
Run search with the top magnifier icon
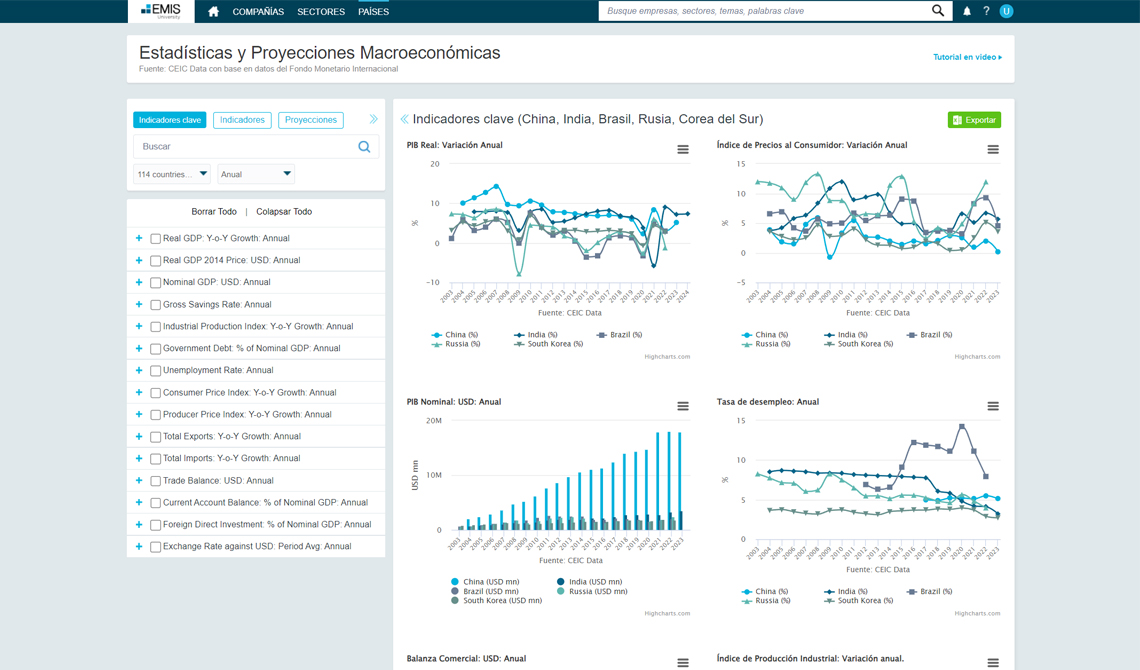(938, 11)
